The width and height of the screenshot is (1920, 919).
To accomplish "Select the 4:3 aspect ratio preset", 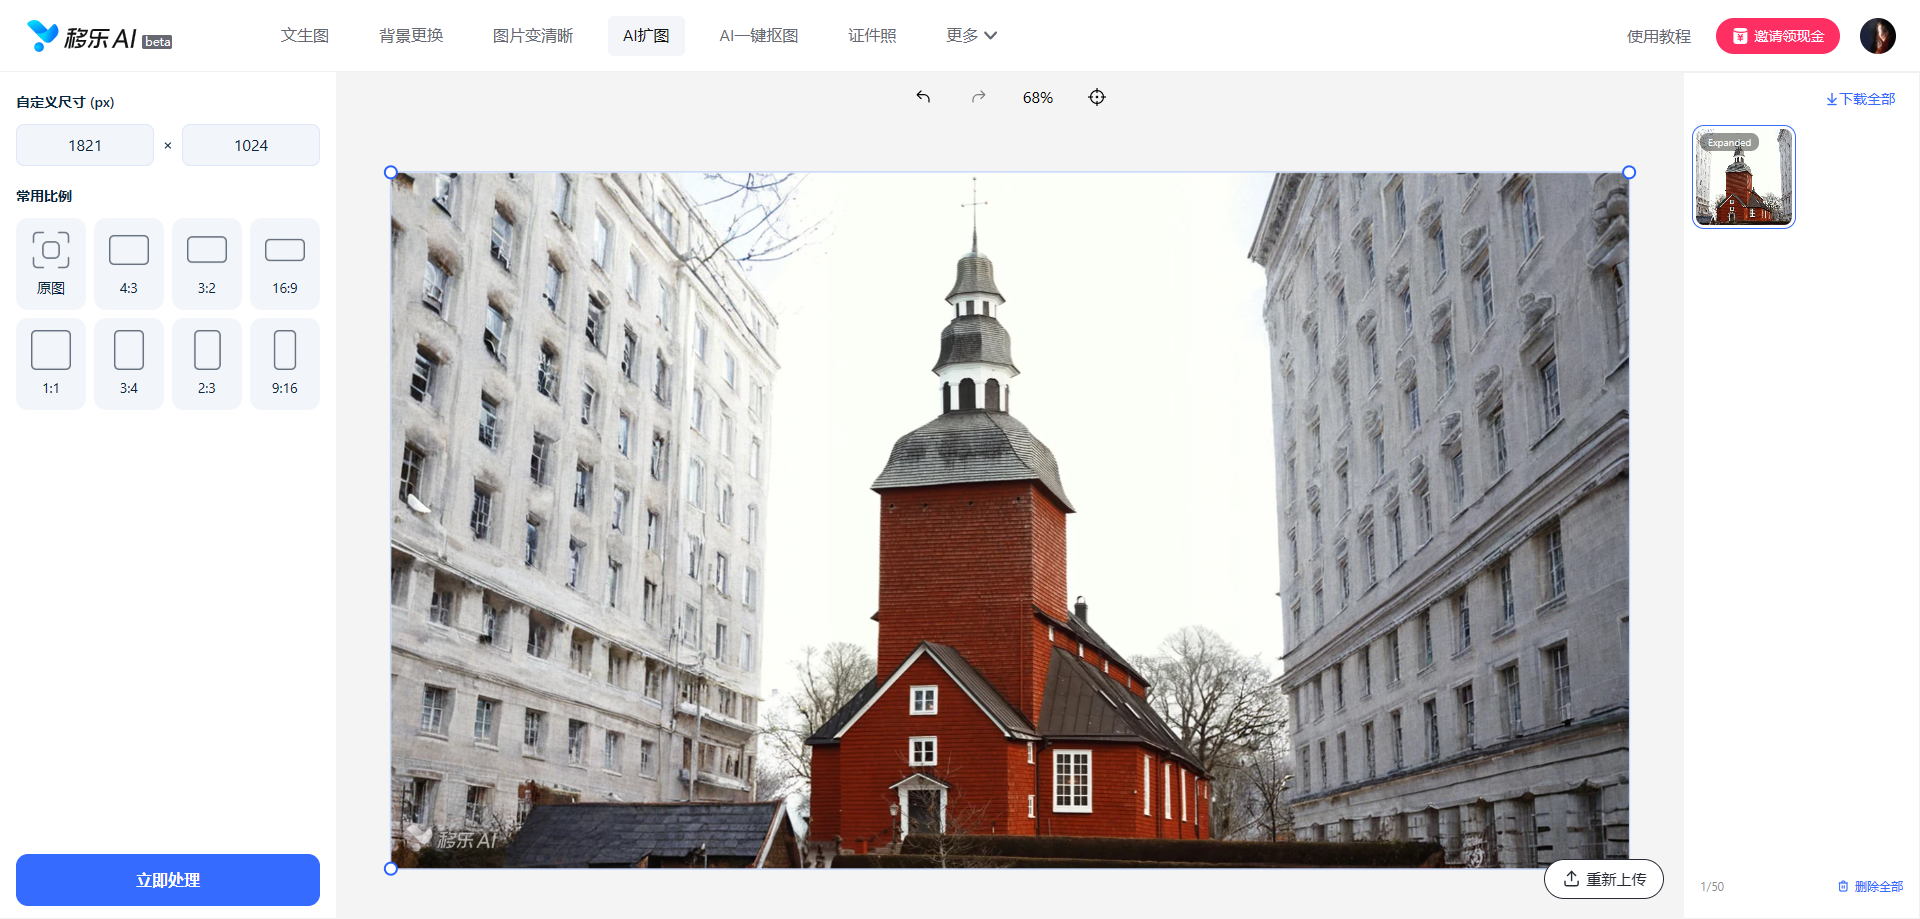I will tap(128, 263).
